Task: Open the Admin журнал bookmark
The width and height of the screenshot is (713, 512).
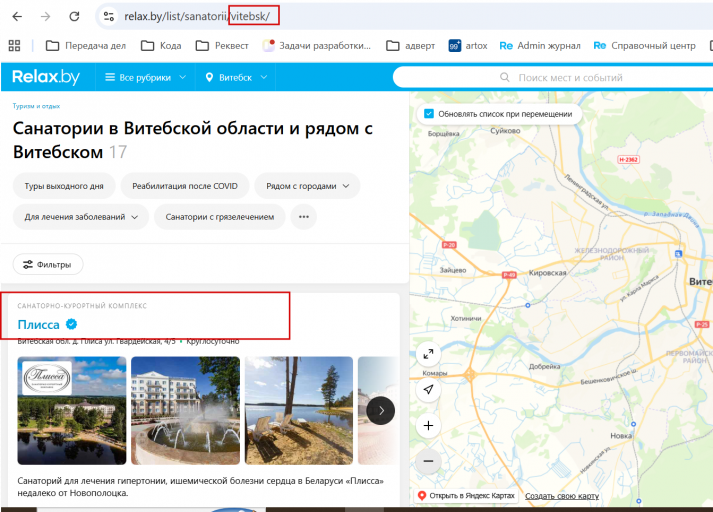Action: pyautogui.click(x=540, y=45)
